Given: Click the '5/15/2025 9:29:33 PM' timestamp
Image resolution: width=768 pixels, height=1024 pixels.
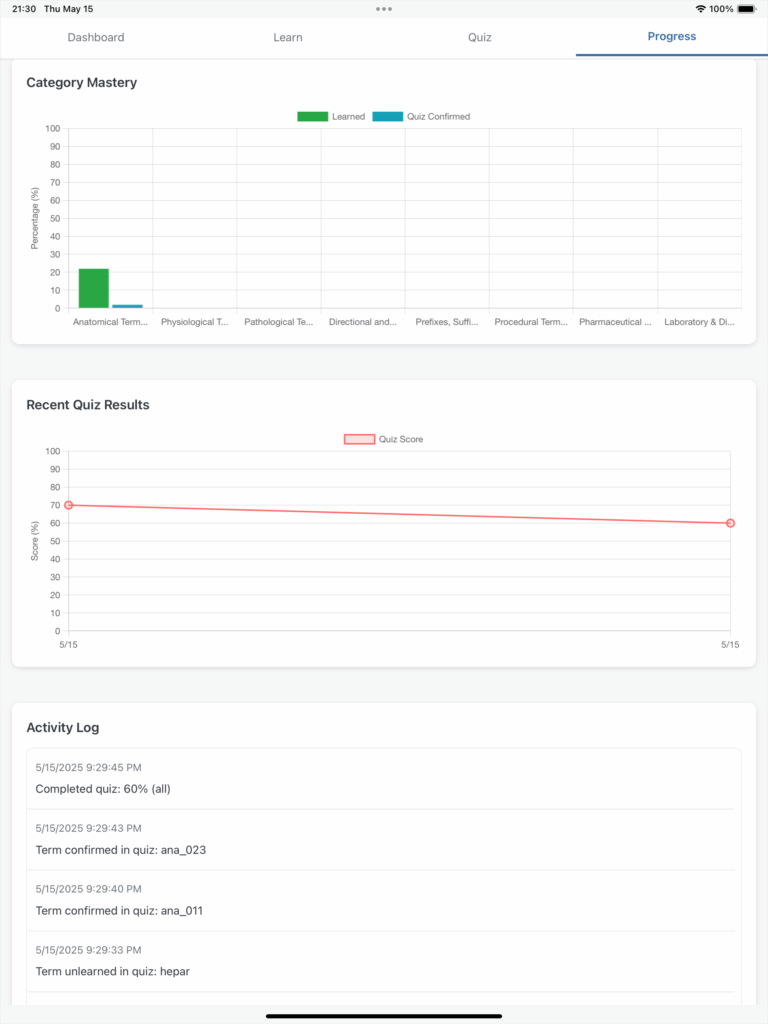Looking at the screenshot, I should (x=88, y=950).
